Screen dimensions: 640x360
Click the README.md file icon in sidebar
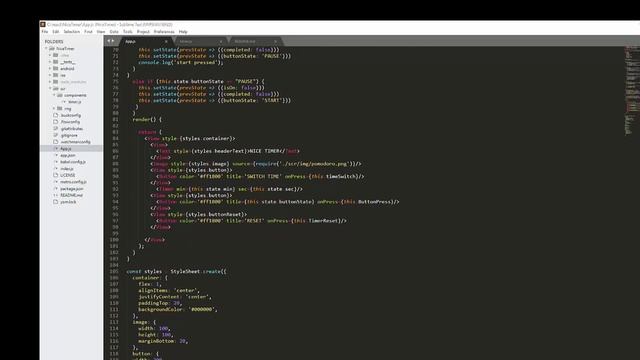click(56, 195)
